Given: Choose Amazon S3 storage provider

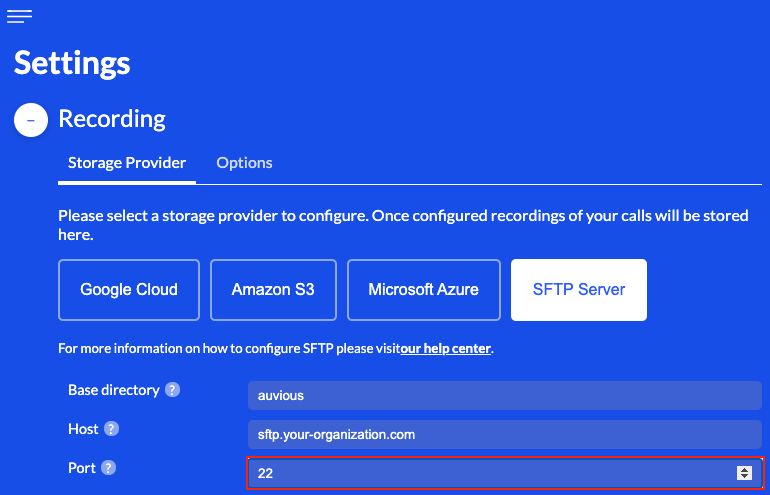Looking at the screenshot, I should [273, 290].
